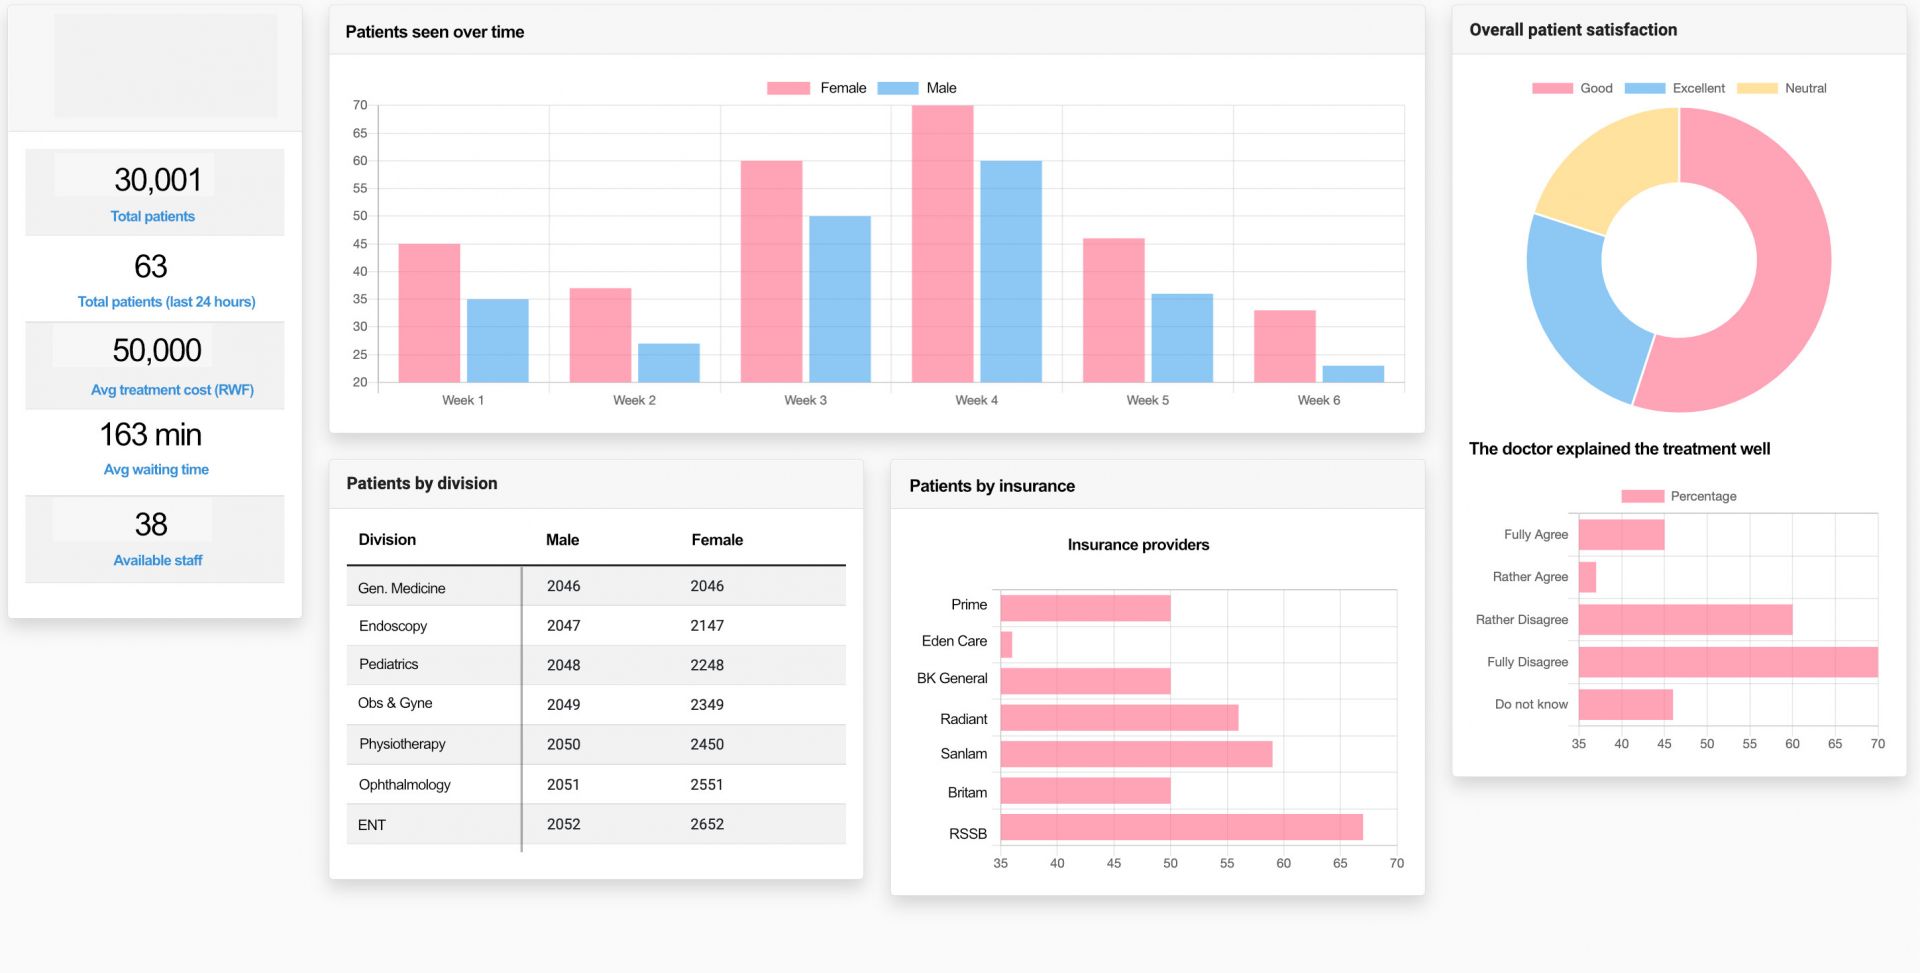Click the Avg treatment cost (RWF) link
This screenshot has width=1920, height=973.
point(172,390)
